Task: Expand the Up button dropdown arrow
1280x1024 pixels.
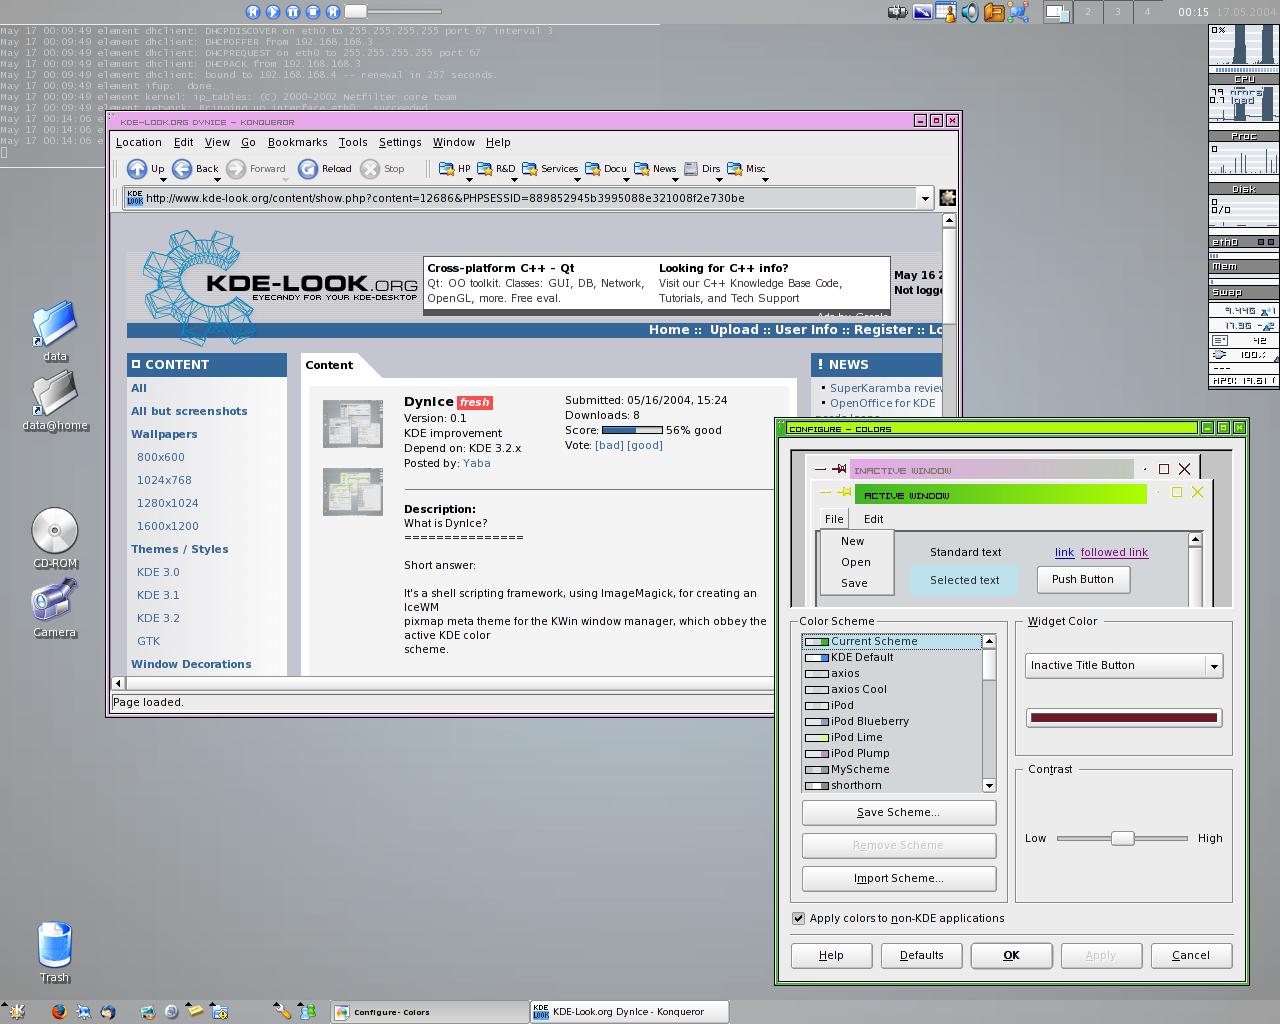Action: coord(163,180)
